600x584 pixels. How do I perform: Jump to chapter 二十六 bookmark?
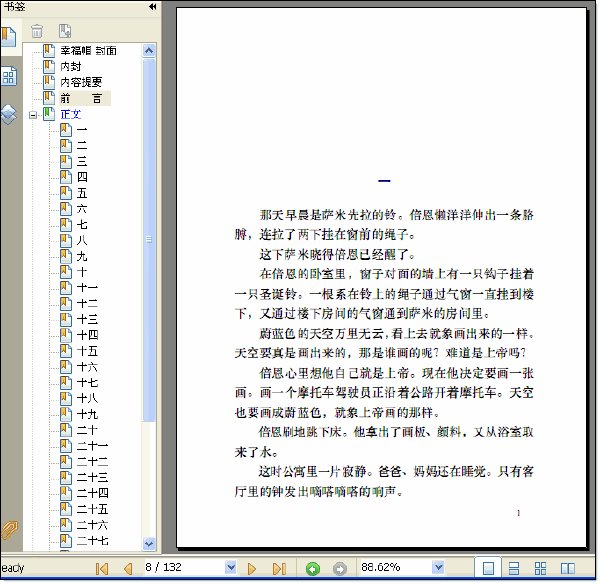click(x=93, y=525)
